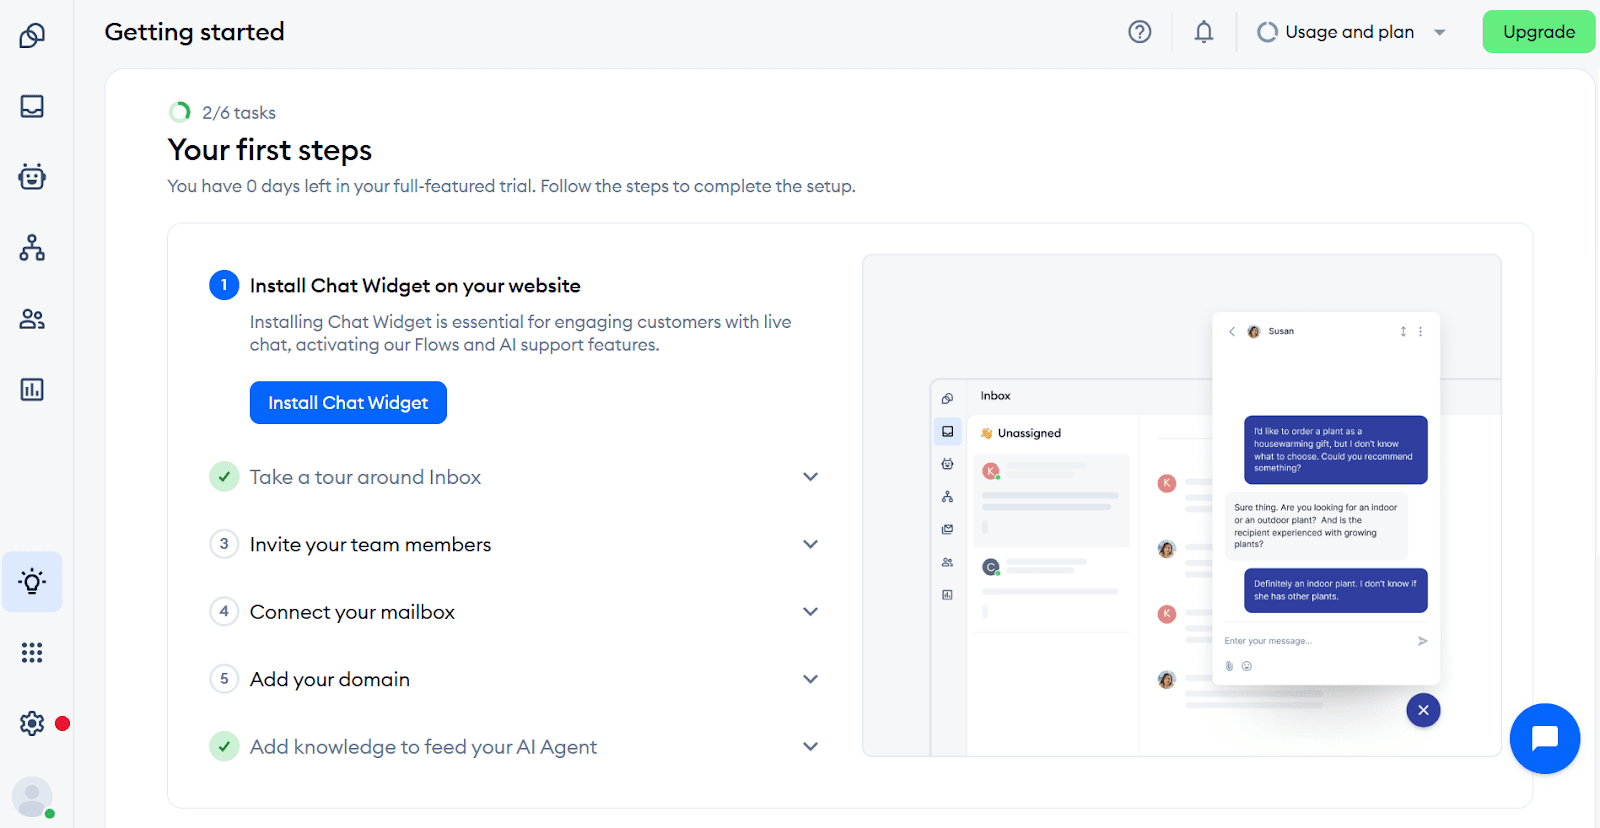Open the AI bot icon in sidebar
The width and height of the screenshot is (1600, 828).
(x=32, y=177)
